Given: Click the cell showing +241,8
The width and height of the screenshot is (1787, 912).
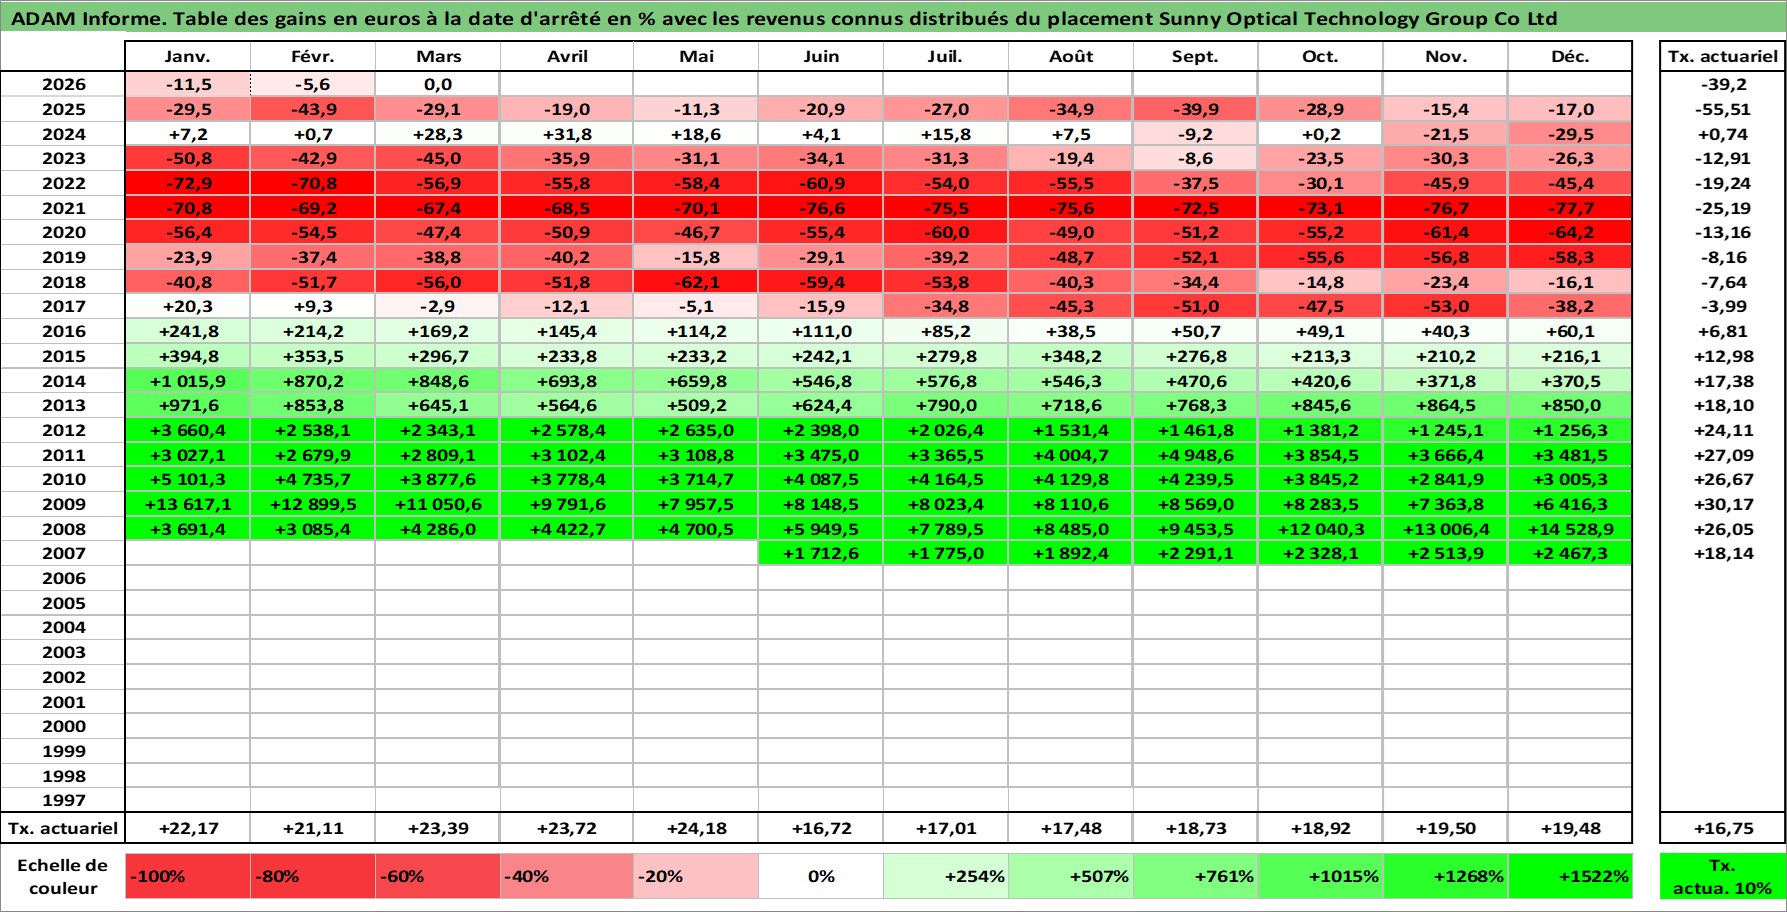Looking at the screenshot, I should (188, 331).
